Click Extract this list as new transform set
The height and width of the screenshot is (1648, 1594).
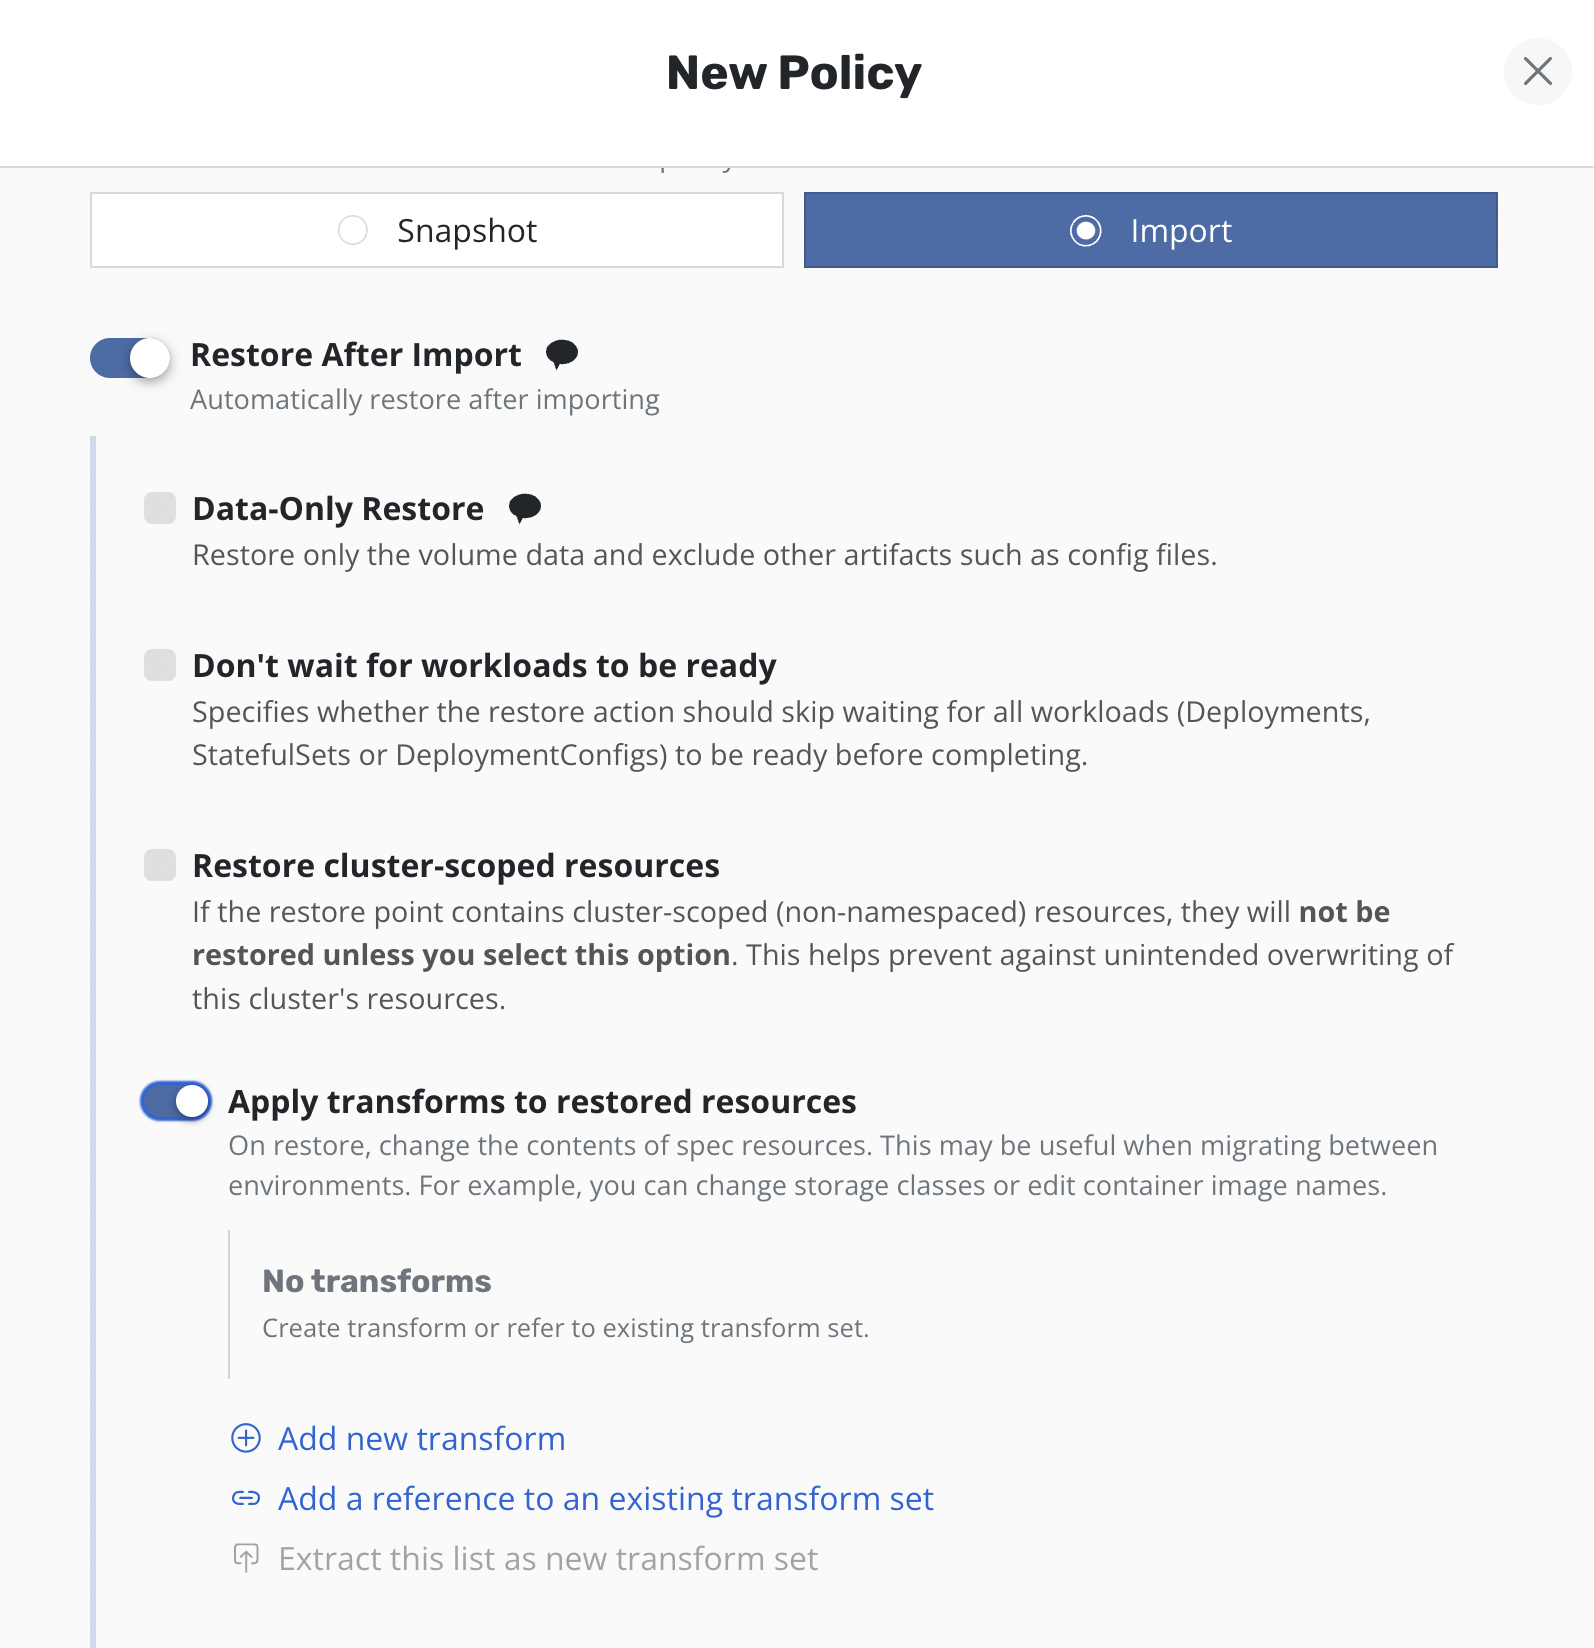[x=548, y=1558]
